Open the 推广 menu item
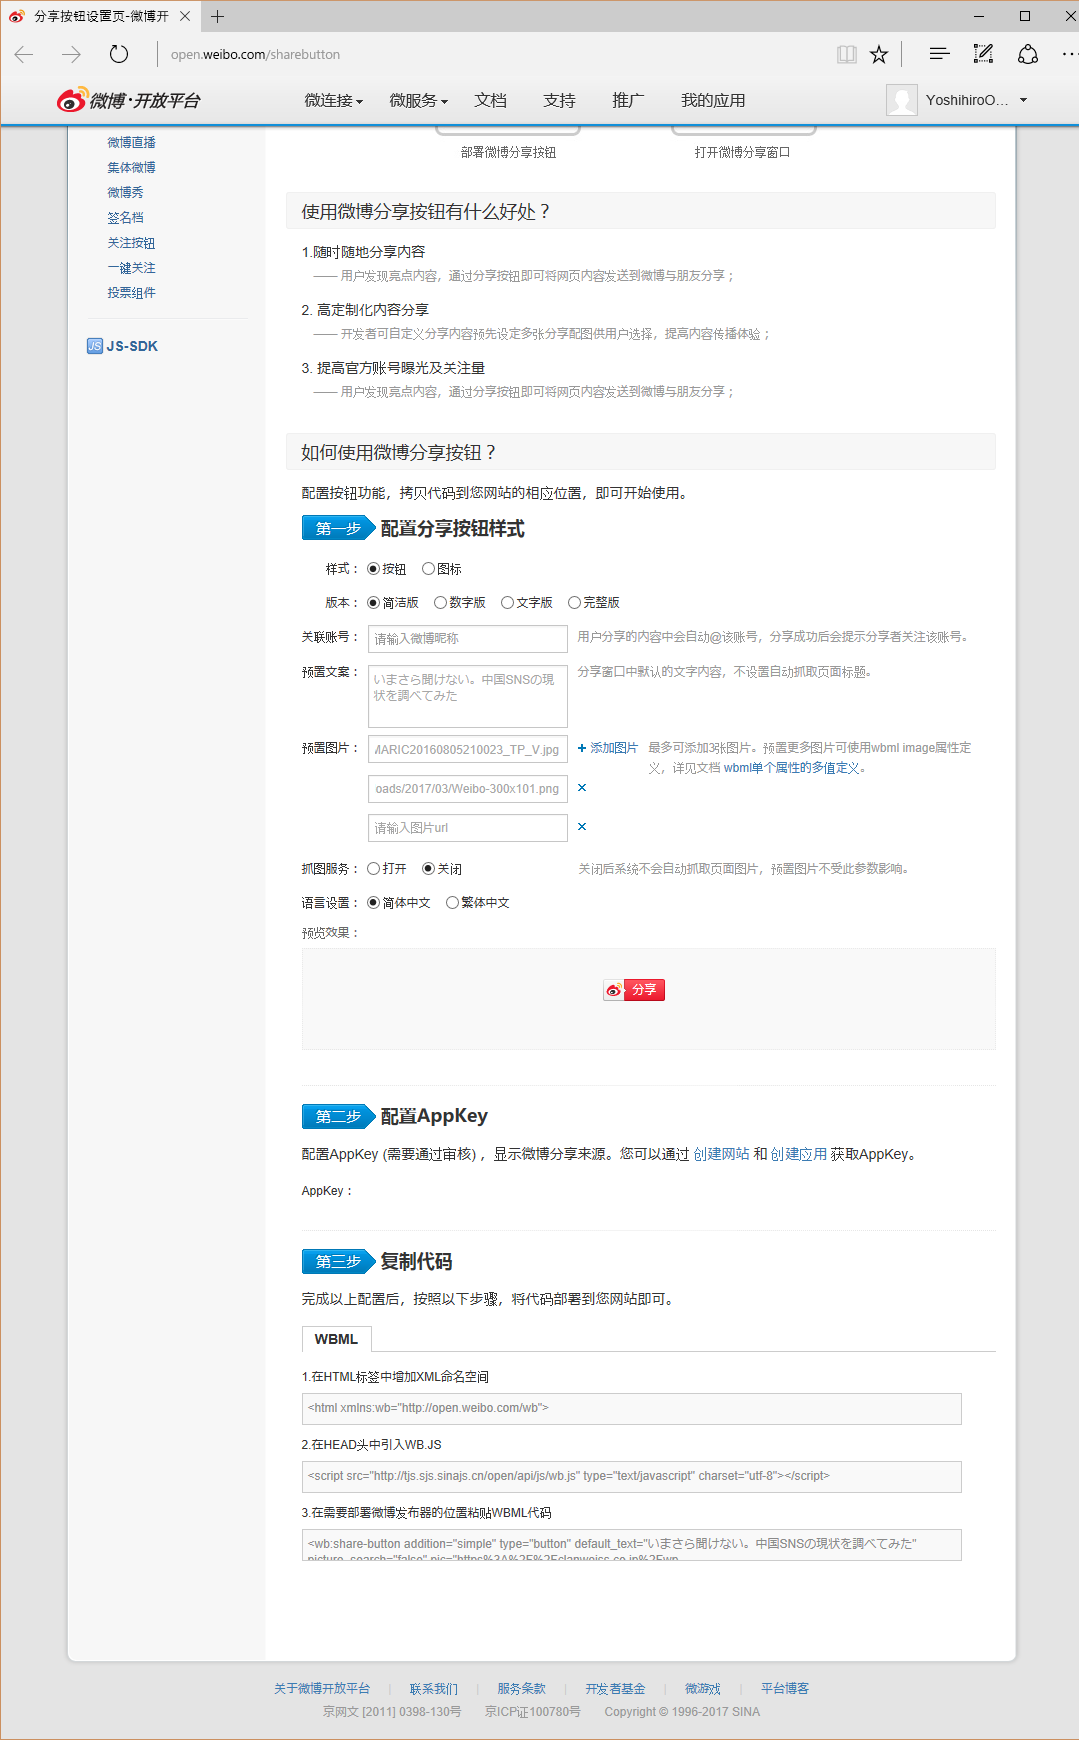The image size is (1079, 1740). click(x=628, y=100)
